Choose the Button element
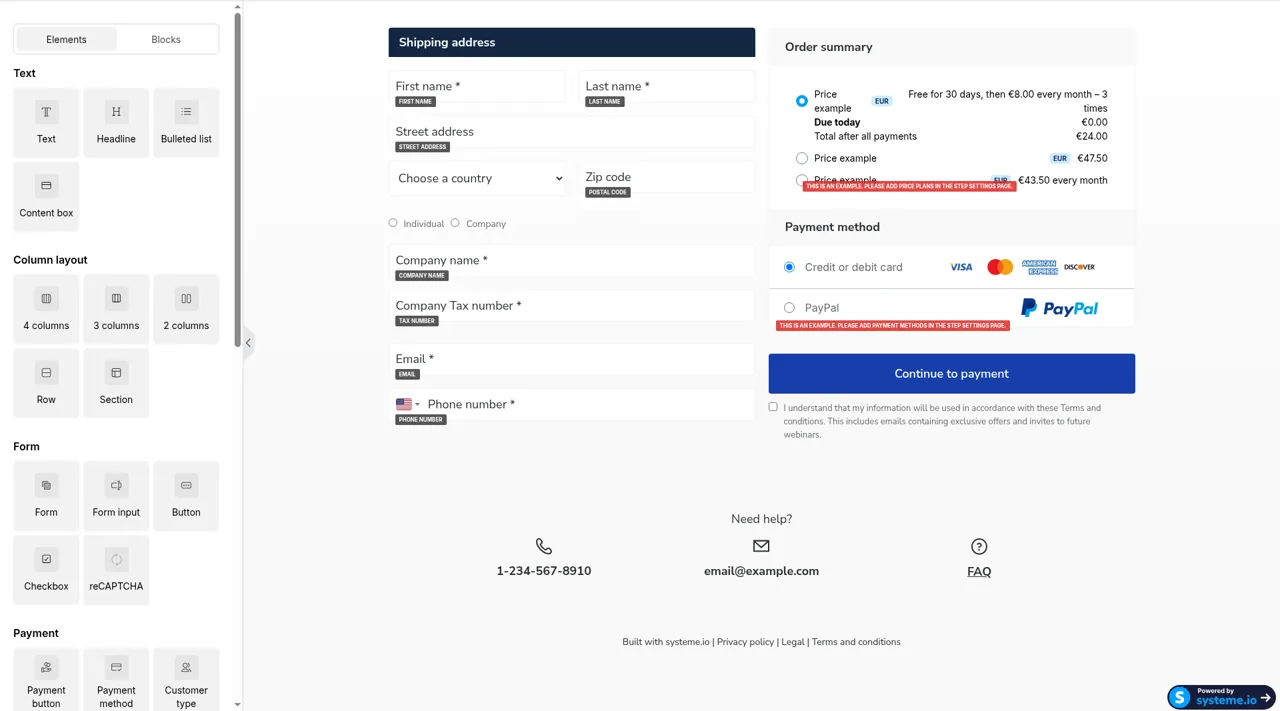Viewport: 1280px width, 711px height. click(x=186, y=495)
